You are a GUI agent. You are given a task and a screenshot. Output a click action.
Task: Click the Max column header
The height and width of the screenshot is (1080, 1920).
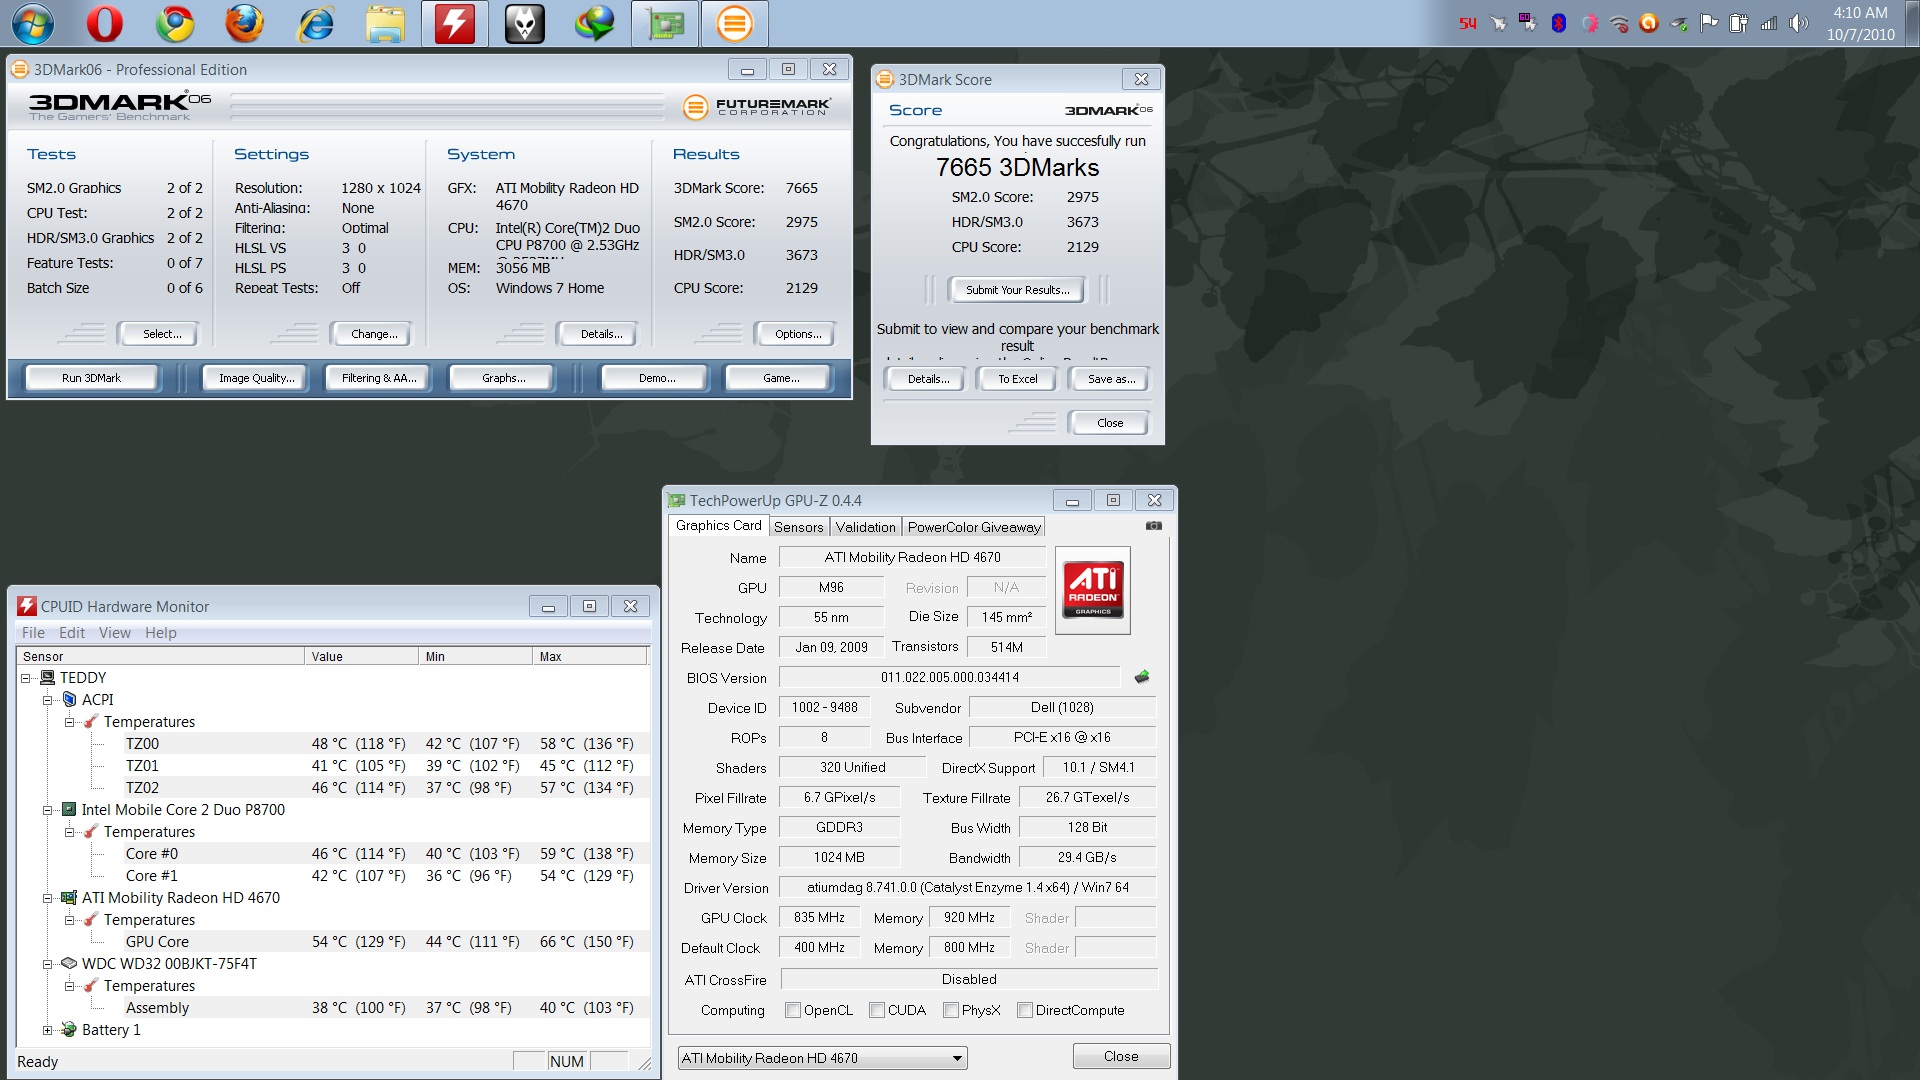click(x=590, y=657)
